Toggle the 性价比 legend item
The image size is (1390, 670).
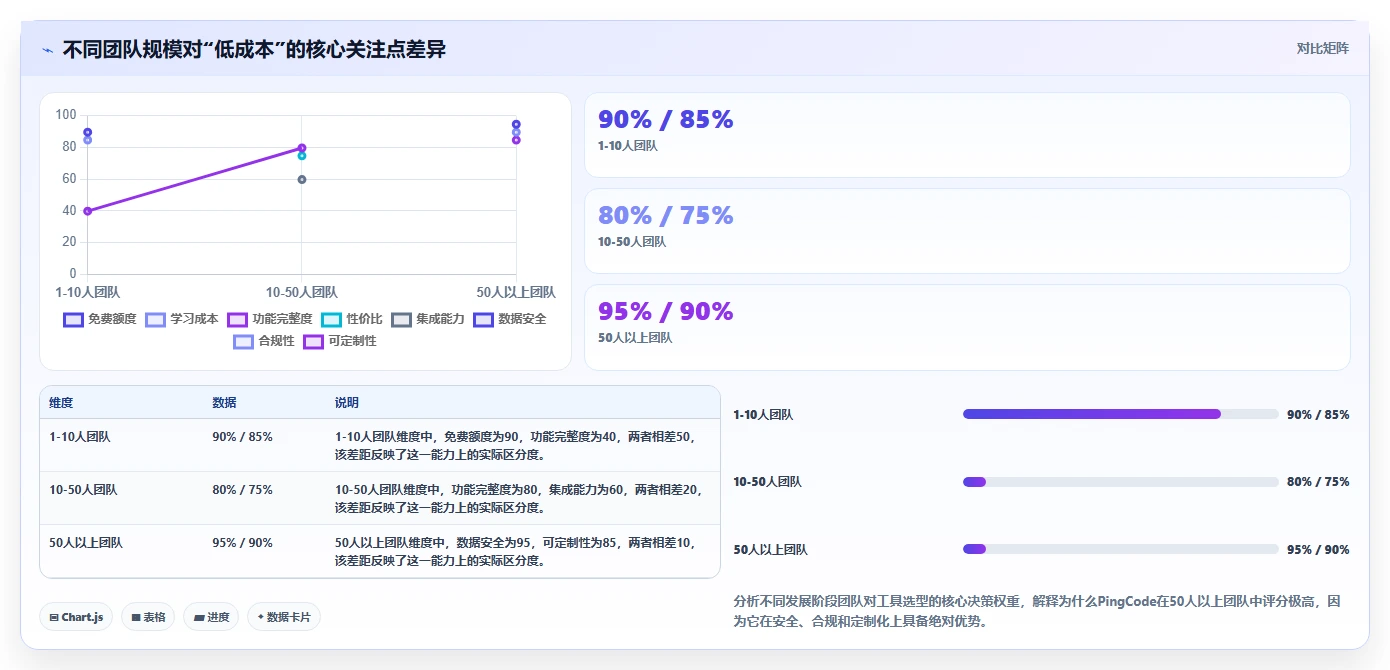352,319
